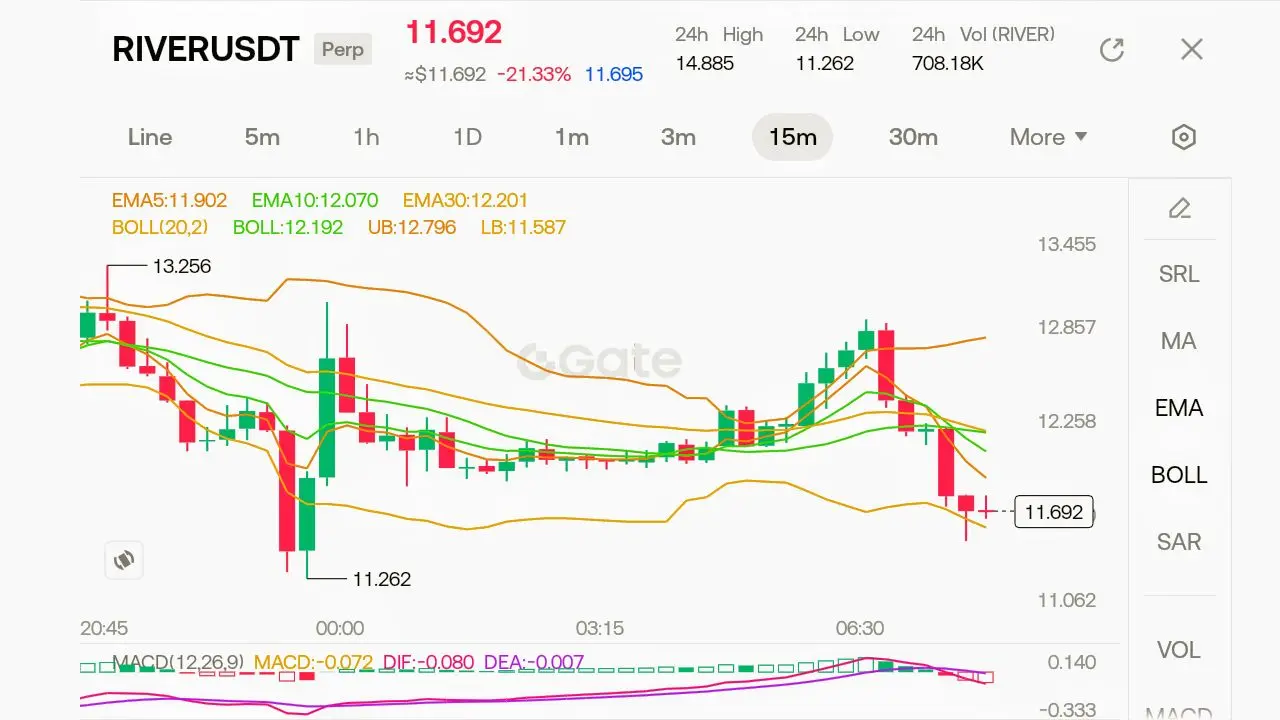Switch chart to Line view
Viewport: 1280px width, 720px height.
(150, 137)
